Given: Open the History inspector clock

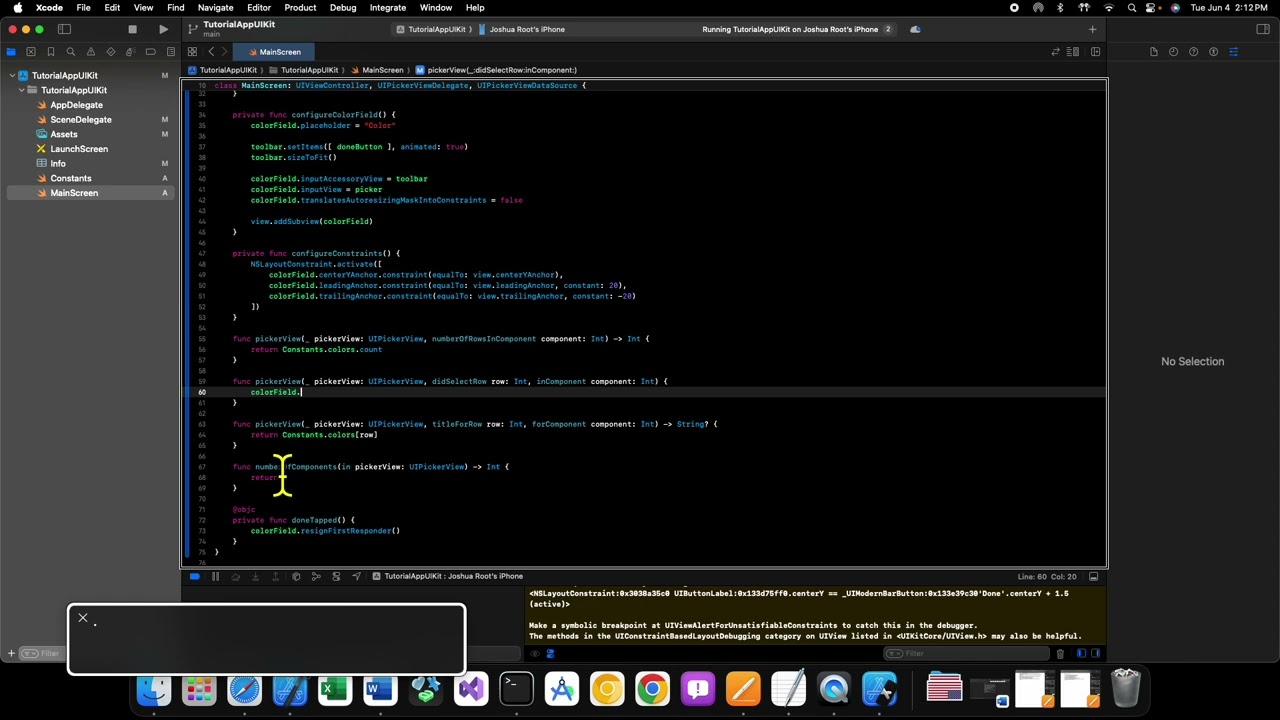Looking at the screenshot, I should click(x=1173, y=52).
